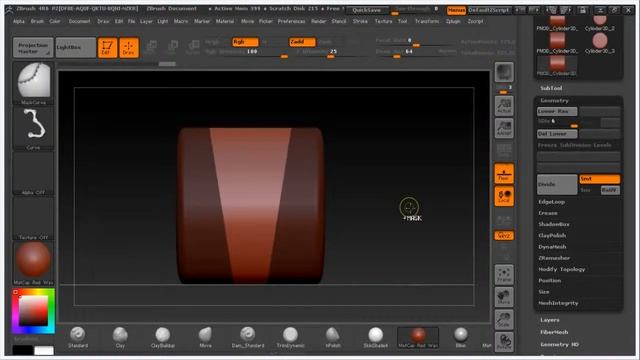Toggle the Floor grid button
The width and height of the screenshot is (640, 360).
[x=504, y=173]
